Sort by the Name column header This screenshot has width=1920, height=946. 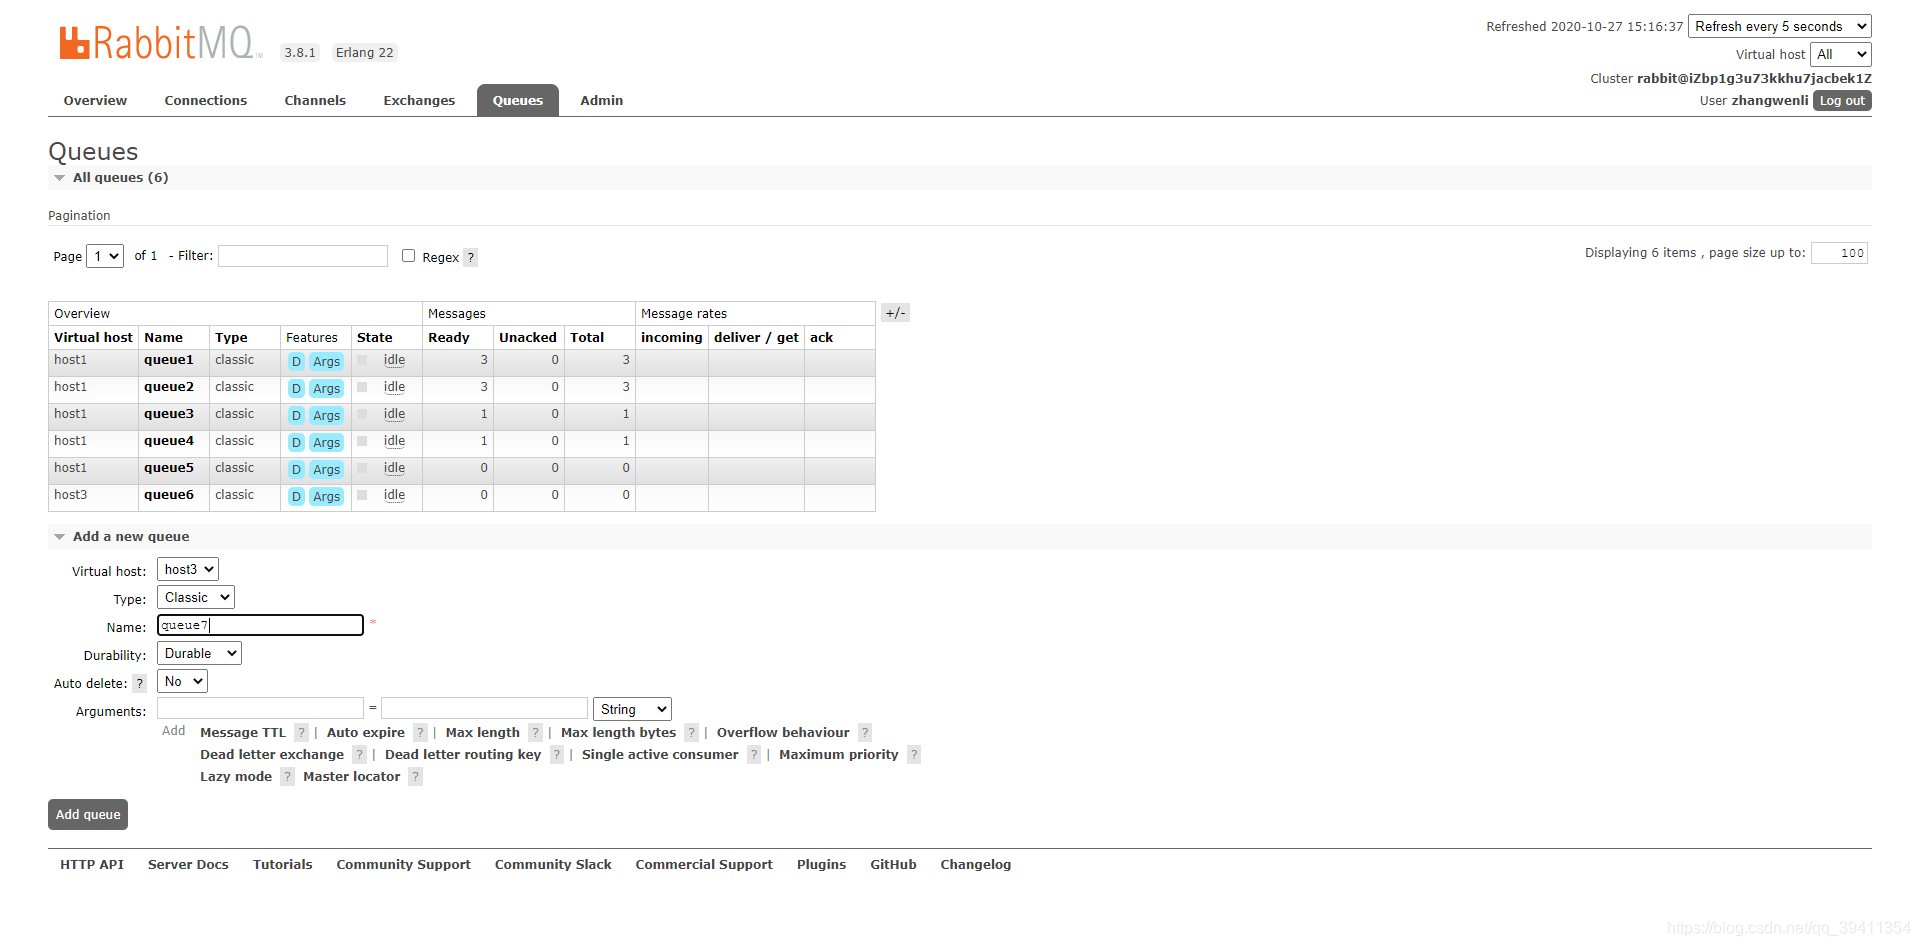pos(163,338)
